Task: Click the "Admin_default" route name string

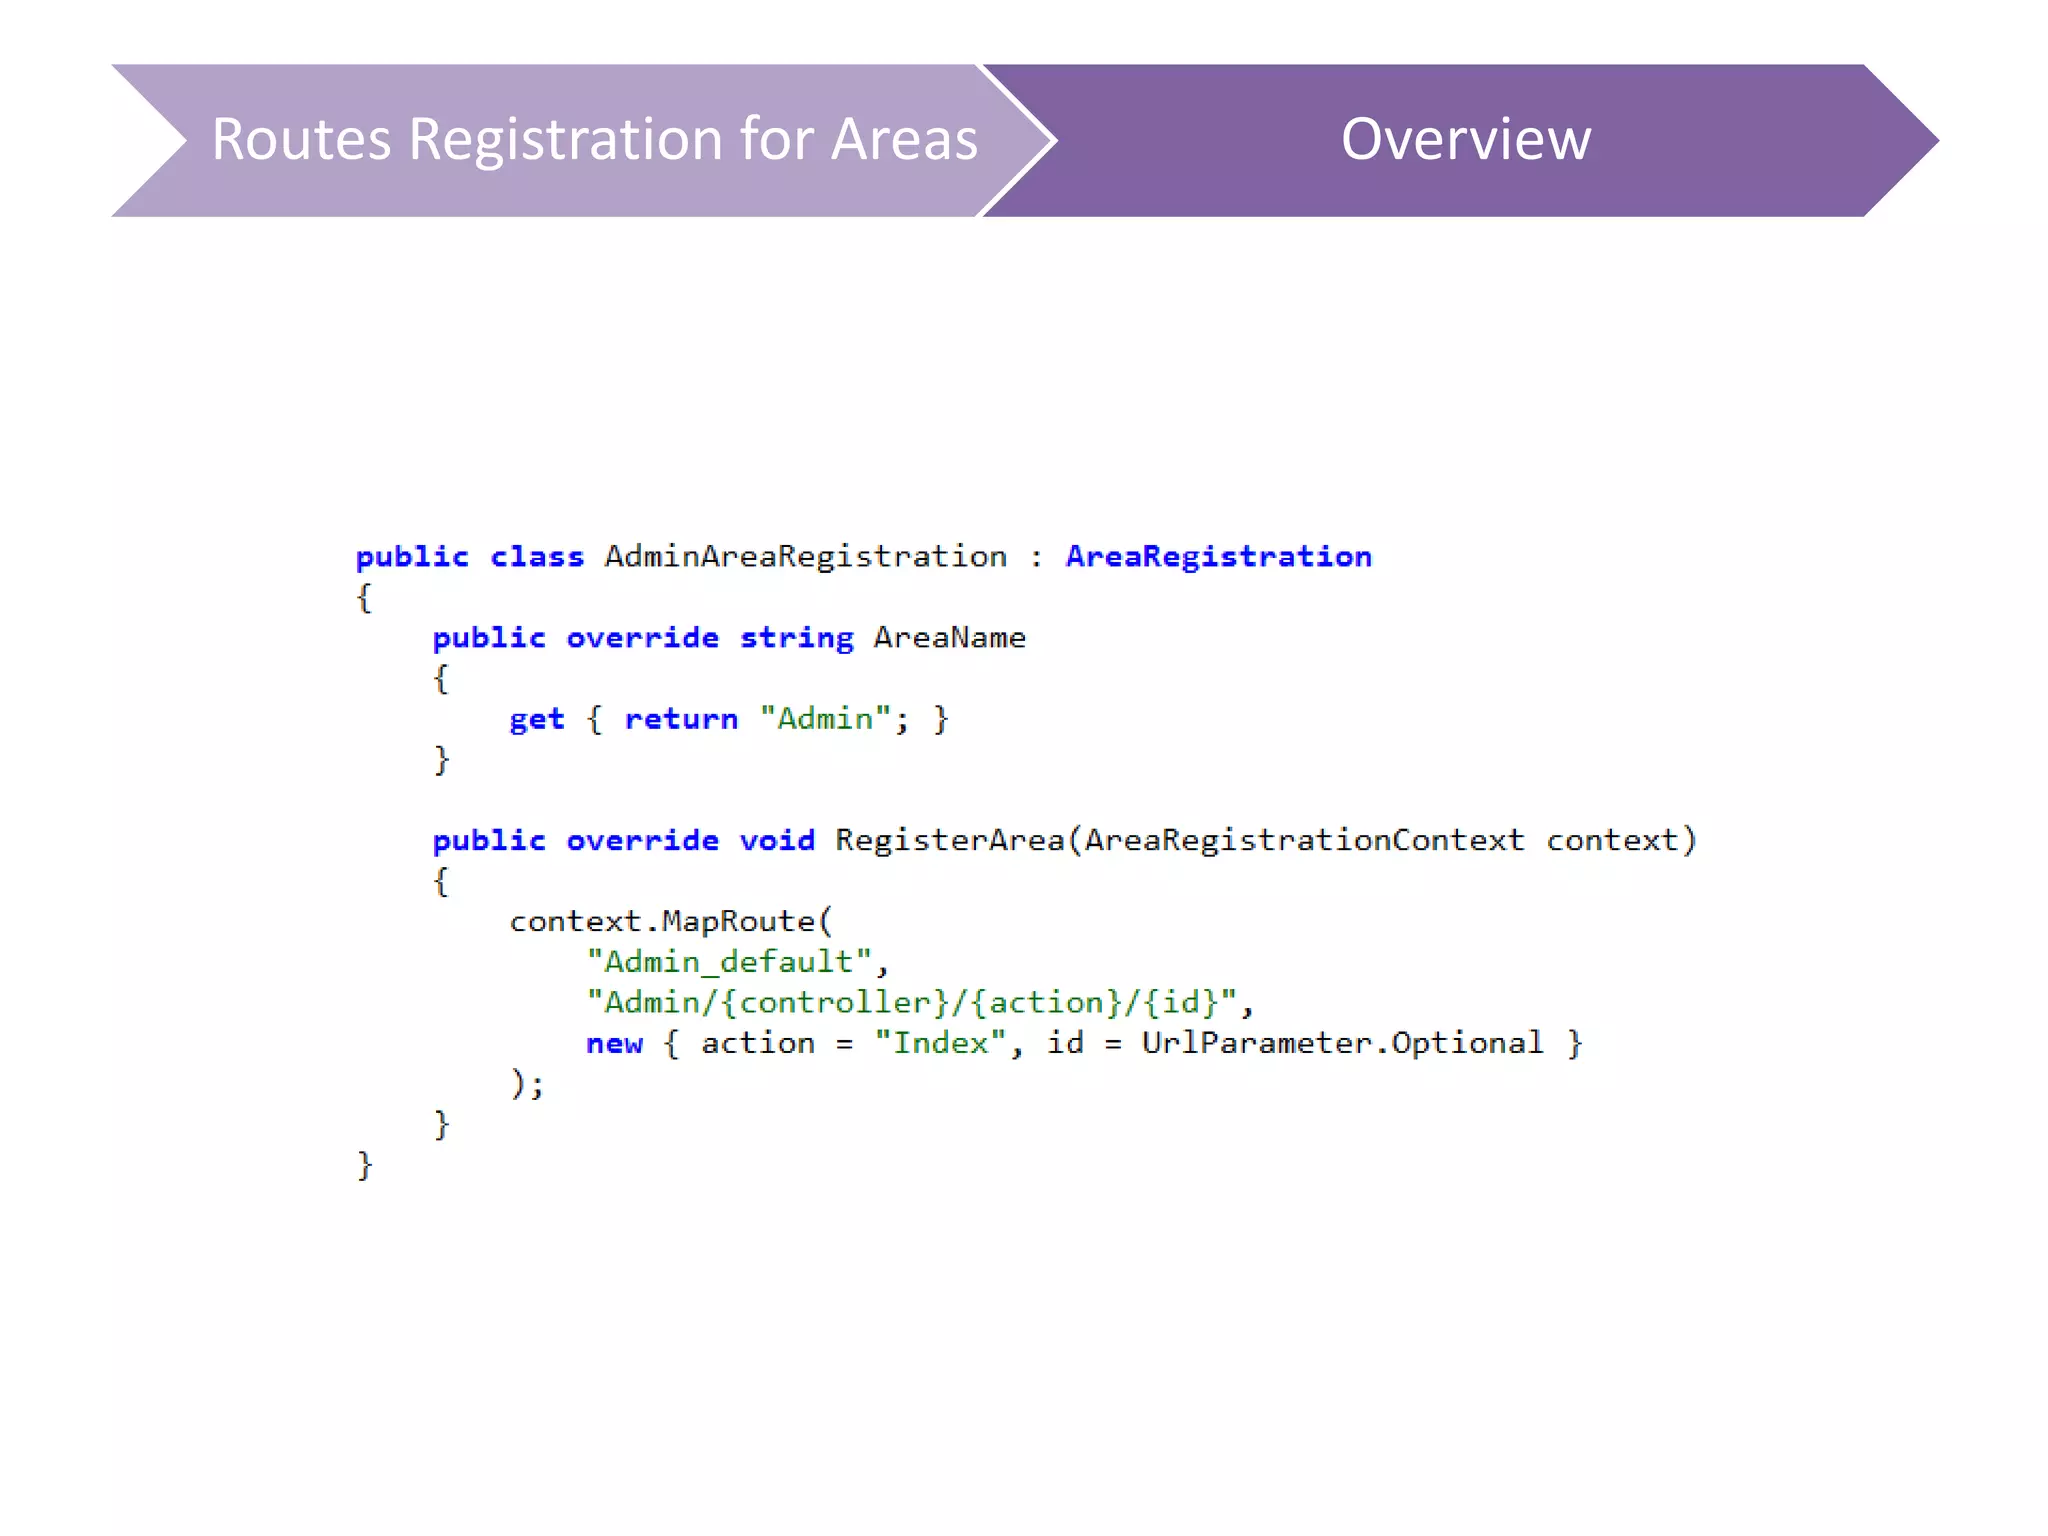Action: coord(728,962)
